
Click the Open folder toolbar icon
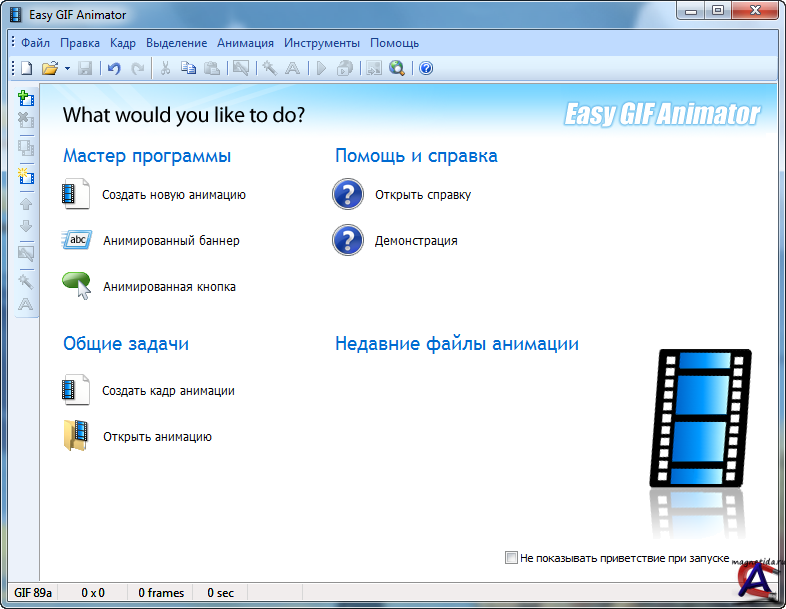click(x=49, y=68)
